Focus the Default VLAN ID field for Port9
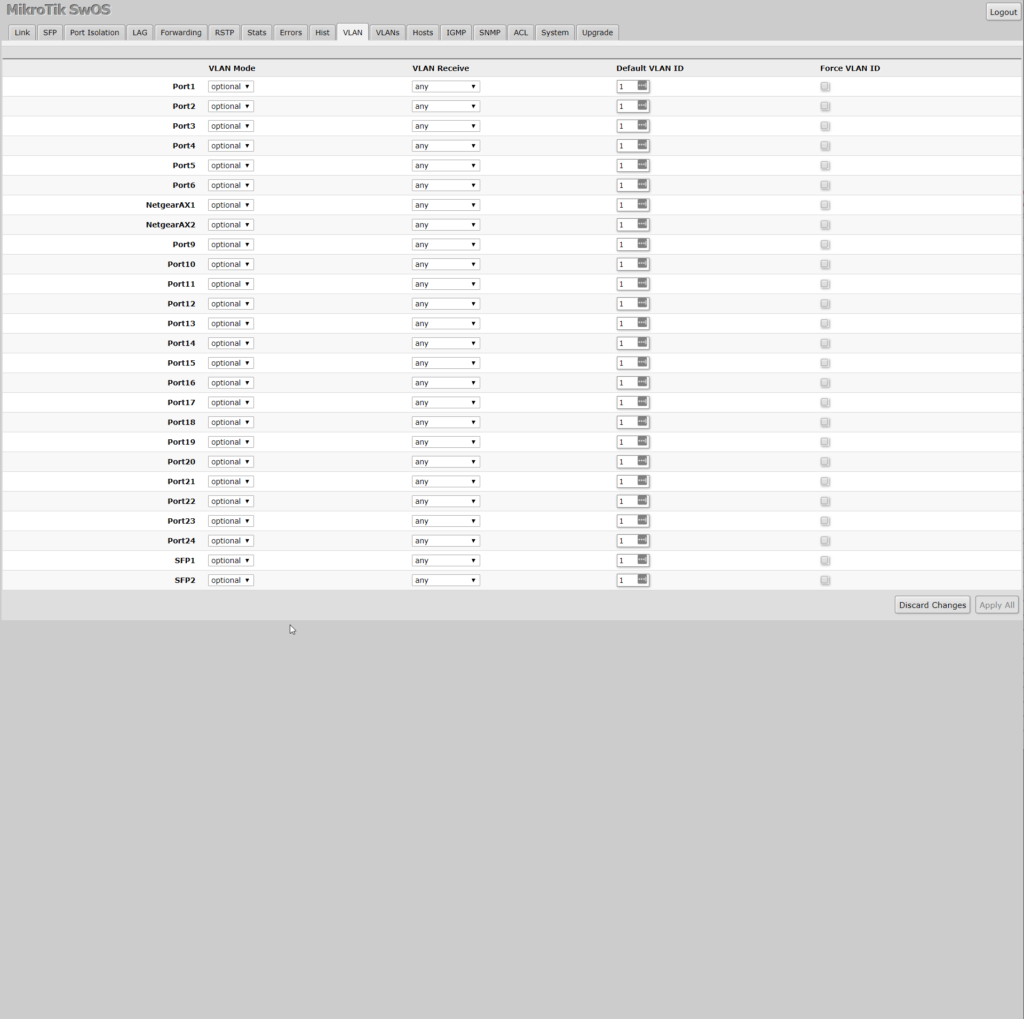The image size is (1024, 1019). [626, 245]
